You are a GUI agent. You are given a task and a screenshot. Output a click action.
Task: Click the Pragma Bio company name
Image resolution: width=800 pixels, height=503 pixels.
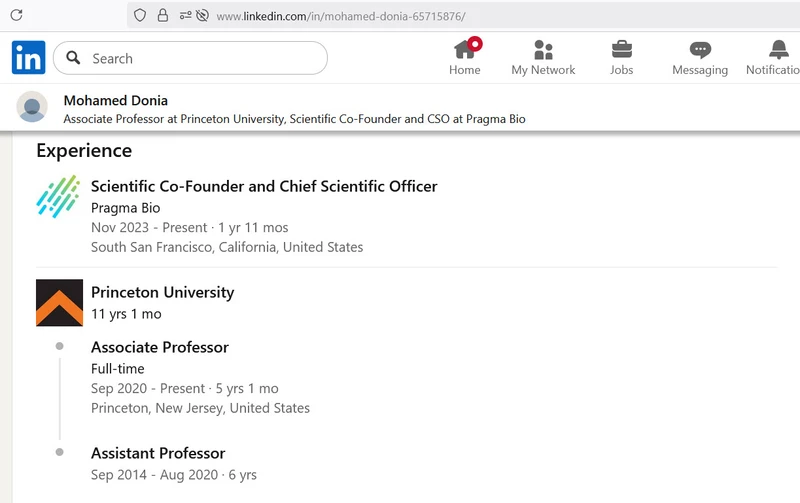click(x=126, y=208)
